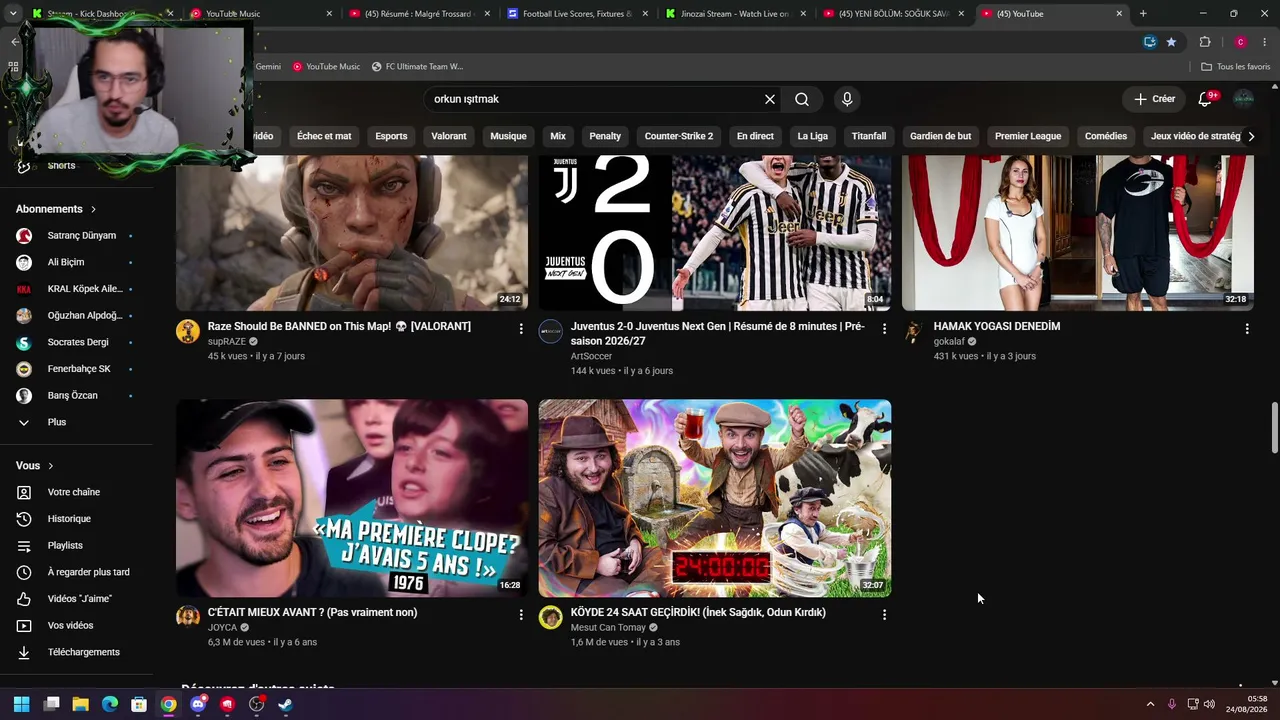
Task: Open Barış Özcan subscription
Action: click(76, 395)
